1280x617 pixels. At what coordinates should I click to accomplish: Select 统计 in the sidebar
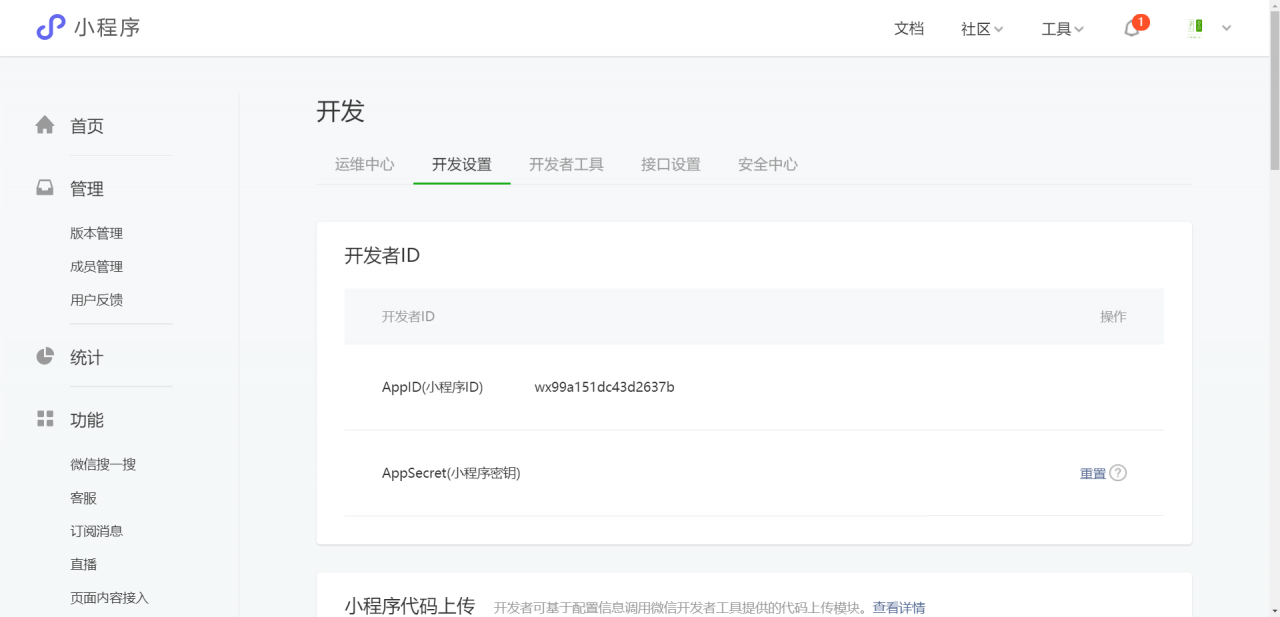point(87,357)
